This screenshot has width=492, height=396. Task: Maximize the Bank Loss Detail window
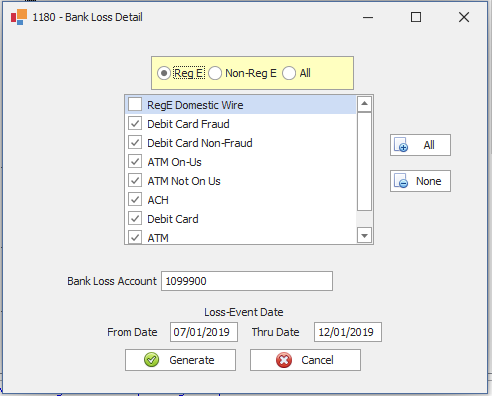click(416, 17)
